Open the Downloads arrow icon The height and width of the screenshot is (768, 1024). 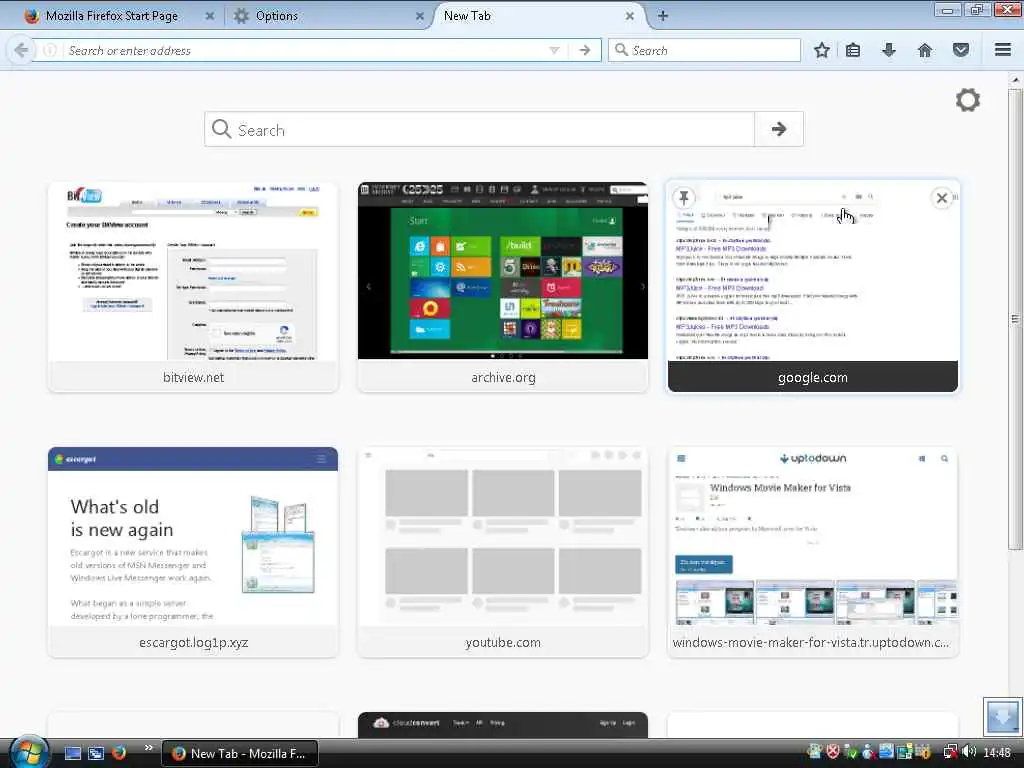click(888, 50)
